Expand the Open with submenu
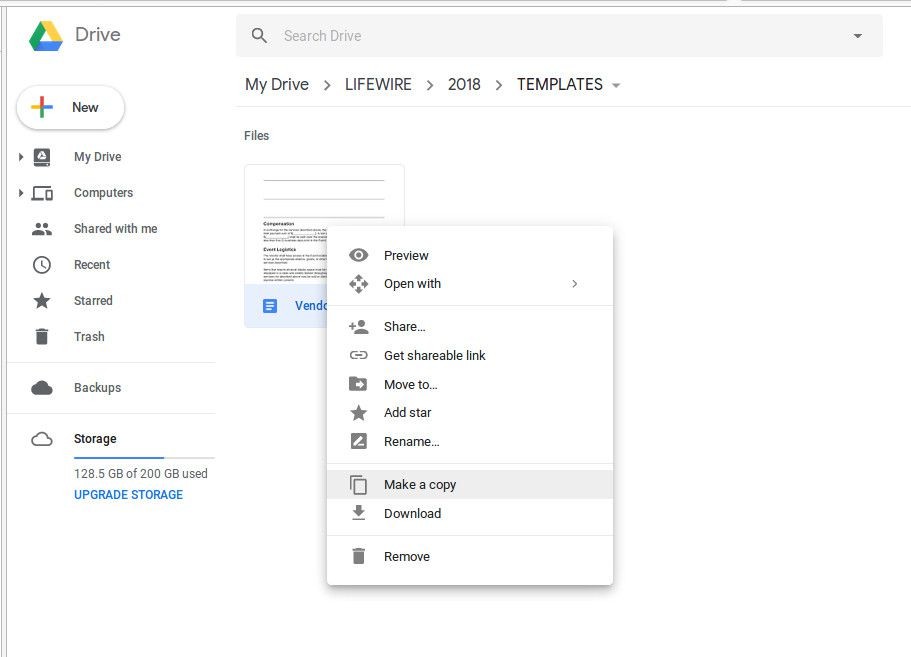911x657 pixels. click(574, 284)
